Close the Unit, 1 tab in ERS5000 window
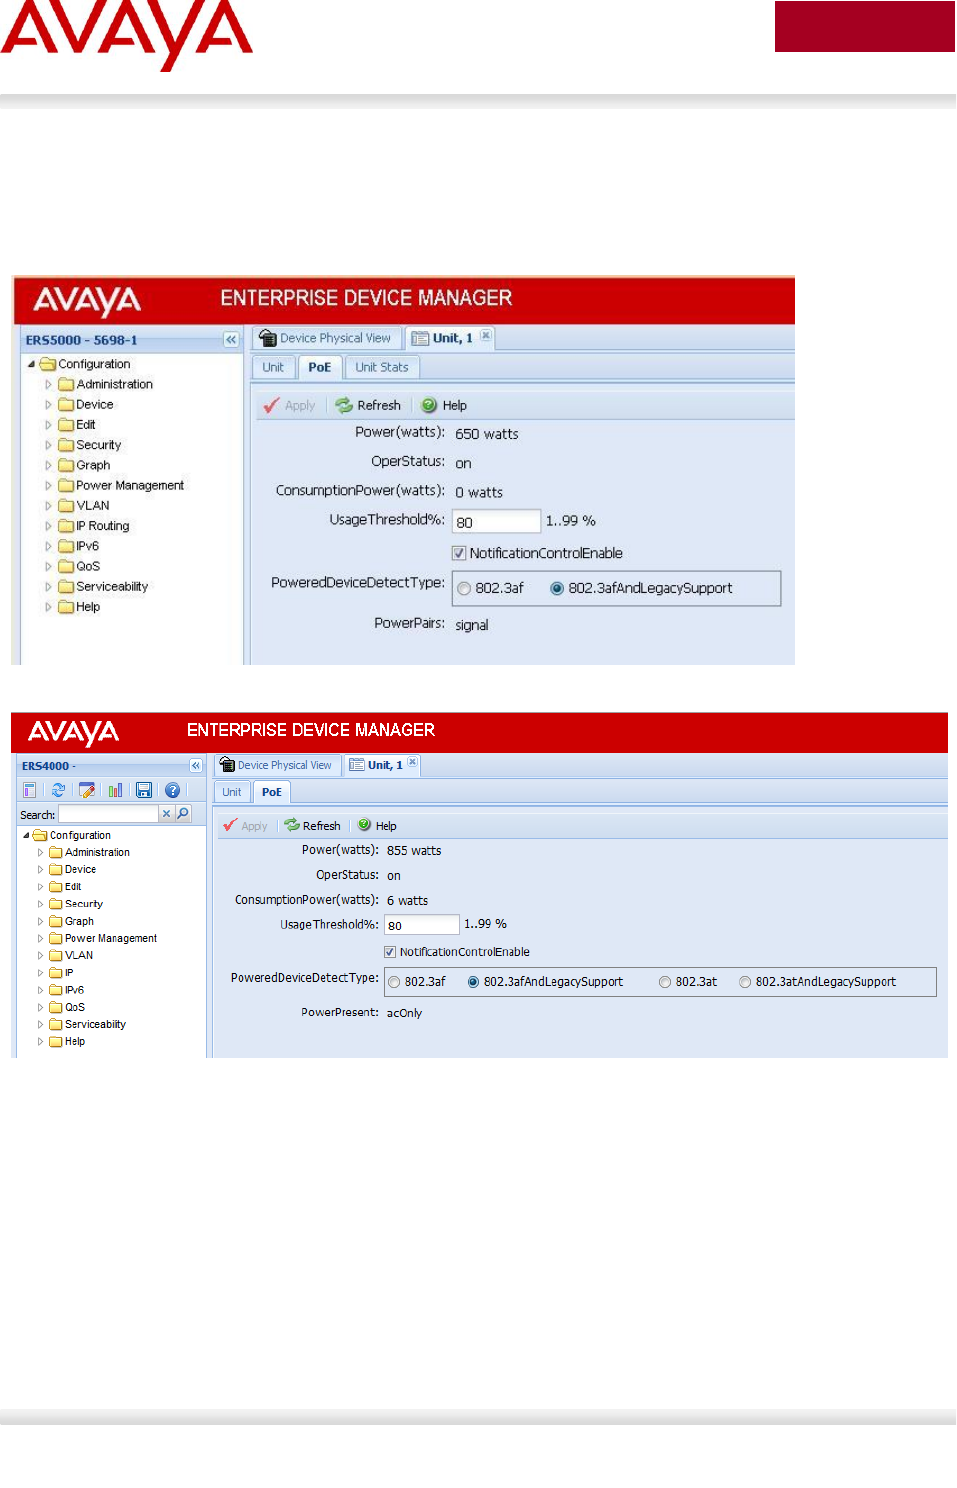The width and height of the screenshot is (957, 1488). tap(486, 336)
